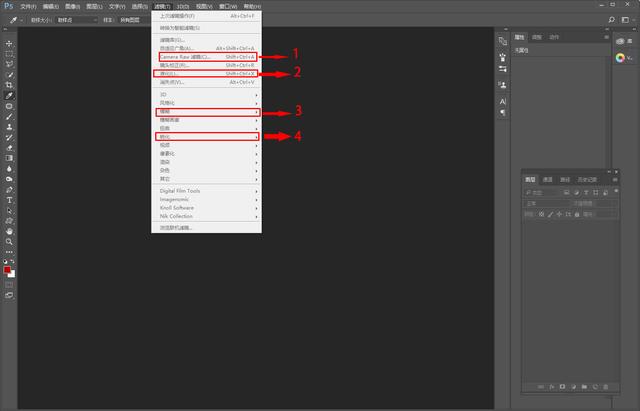Select the Rectangular Marquee tool
Screen dimensions: 640x411
coord(9,54)
